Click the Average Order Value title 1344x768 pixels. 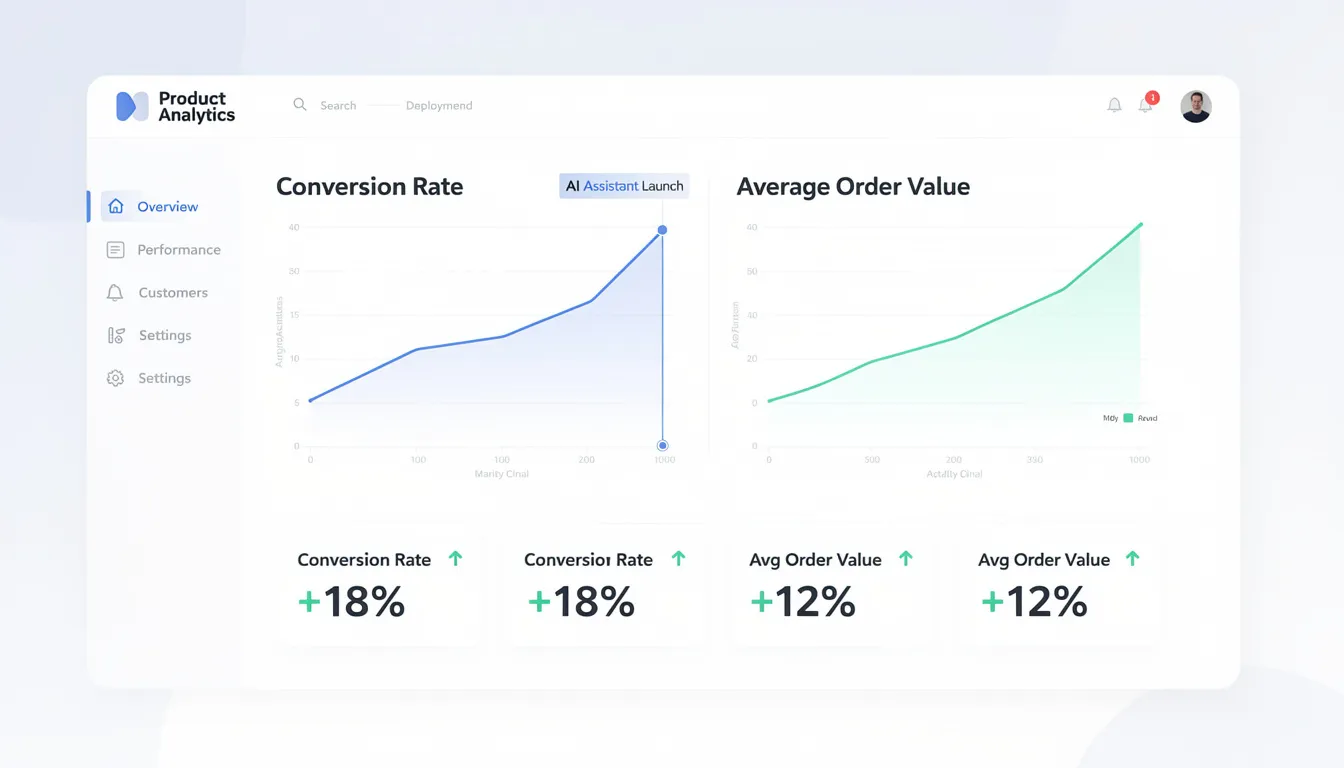[853, 186]
